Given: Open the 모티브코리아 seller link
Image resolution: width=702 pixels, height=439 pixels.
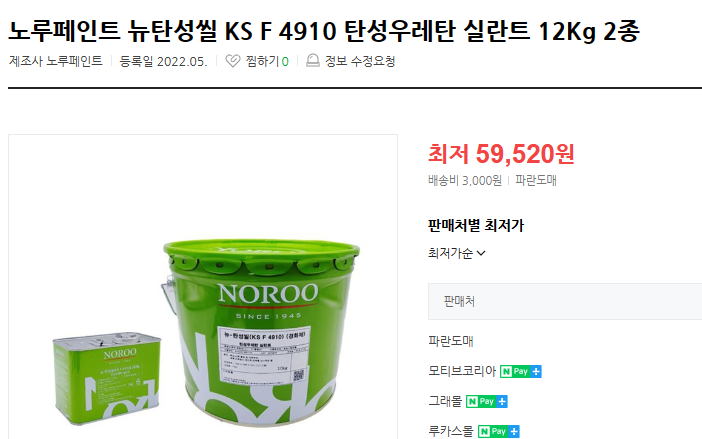Looking at the screenshot, I should click(462, 371).
